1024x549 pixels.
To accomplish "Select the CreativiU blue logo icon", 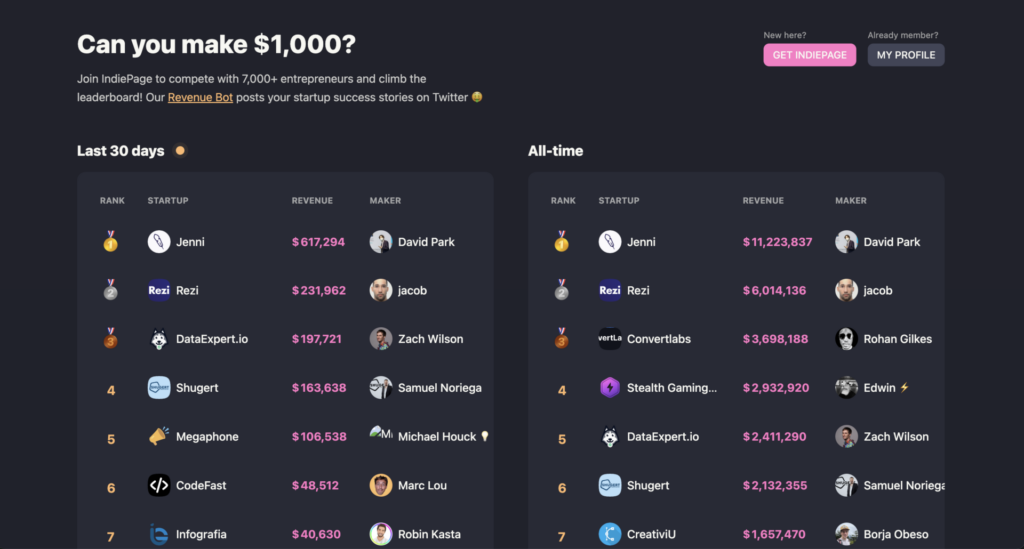I will 610,534.
